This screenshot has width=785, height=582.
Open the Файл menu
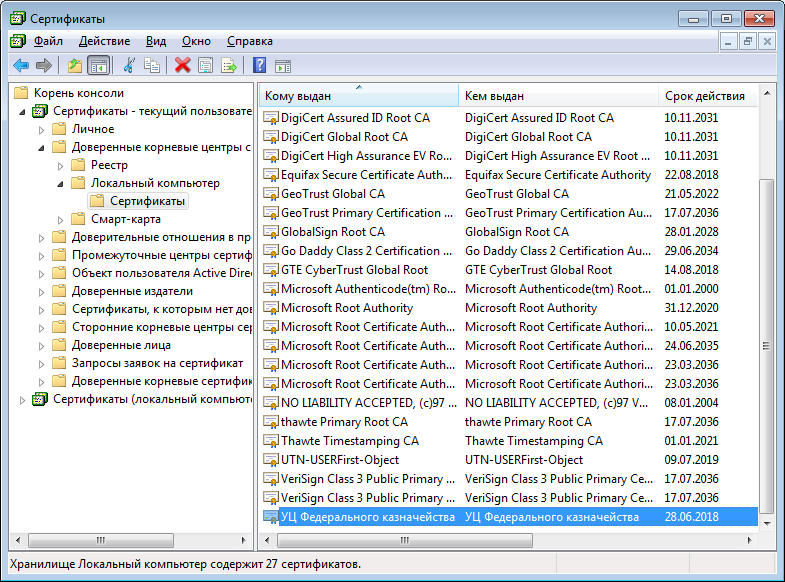pos(48,41)
